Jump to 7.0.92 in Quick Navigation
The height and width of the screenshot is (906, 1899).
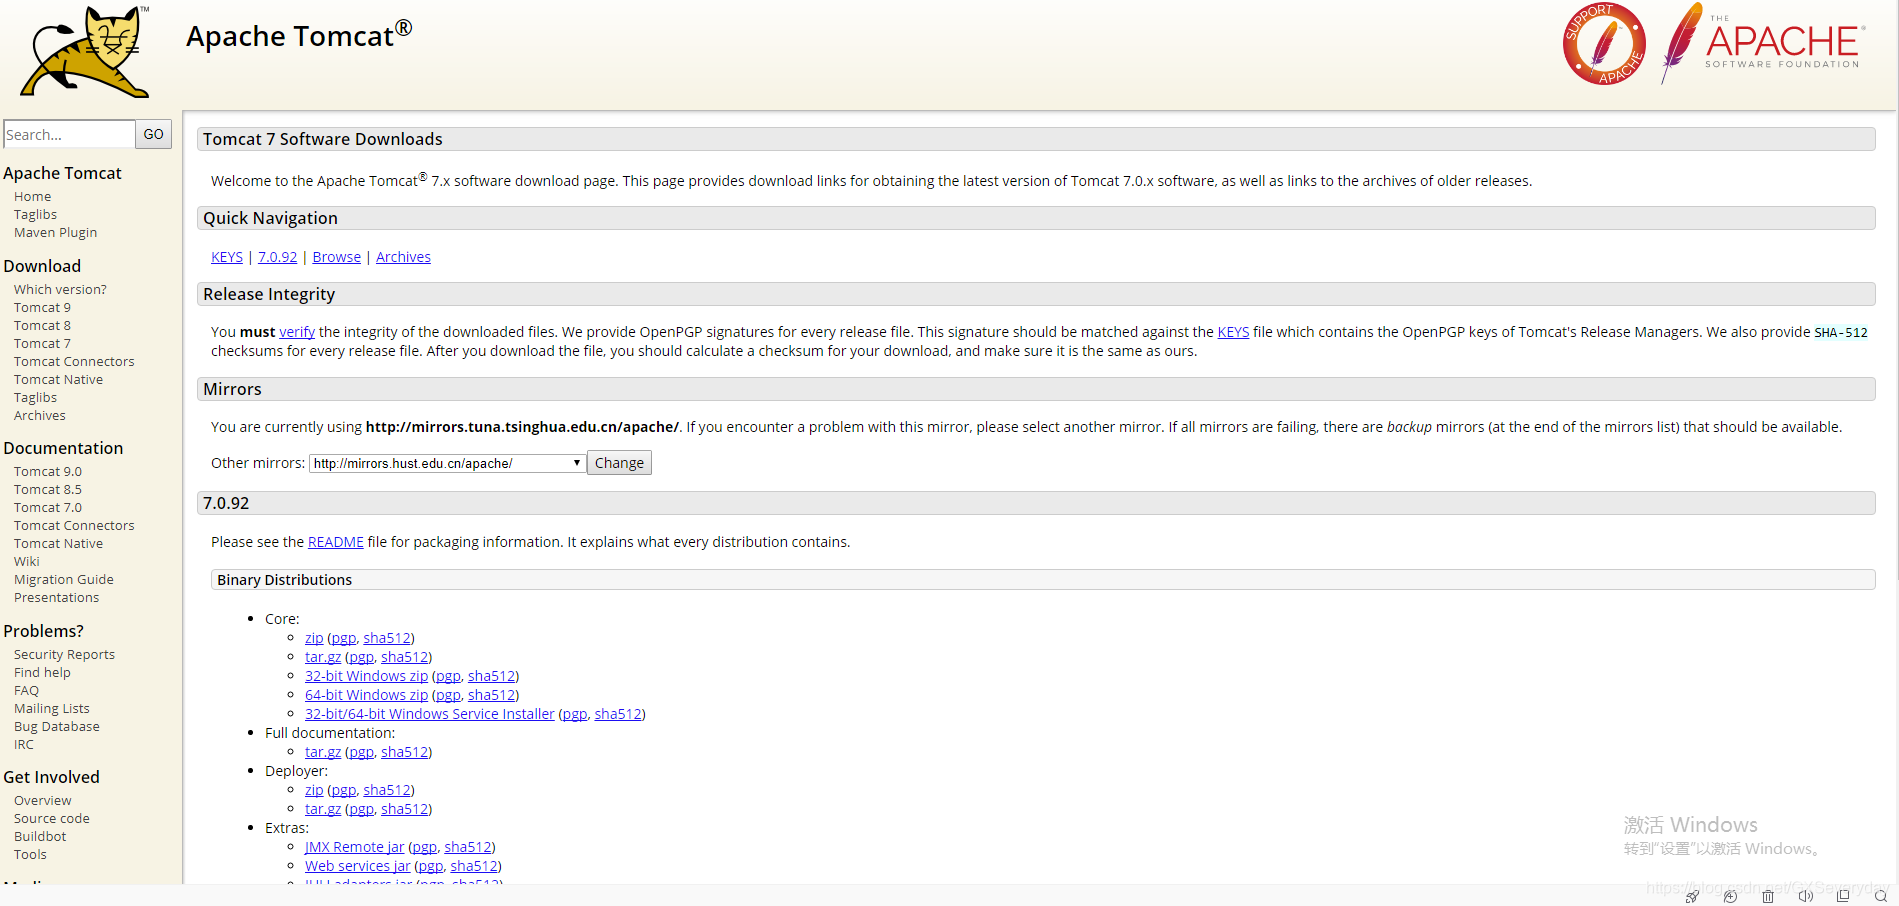277,257
